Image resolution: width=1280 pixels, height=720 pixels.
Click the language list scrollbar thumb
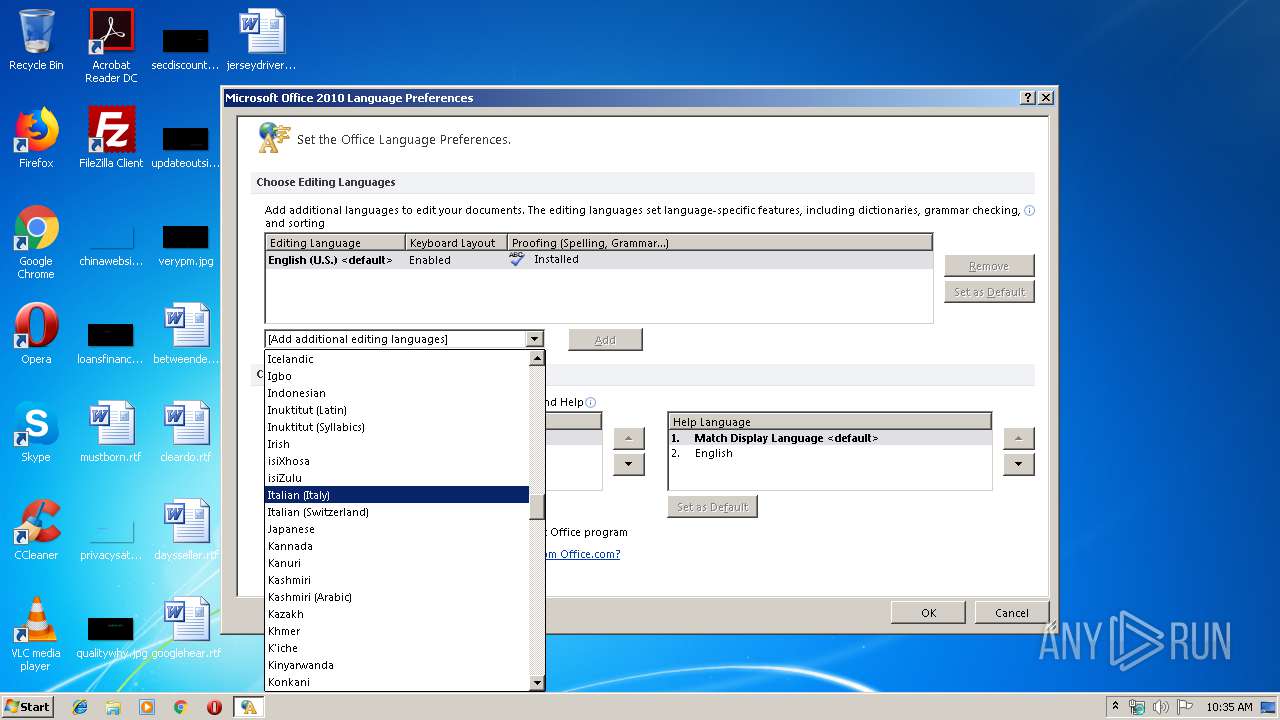(537, 507)
